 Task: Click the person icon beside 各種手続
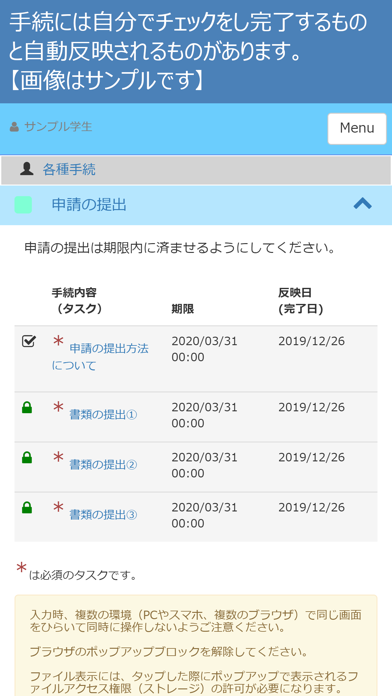tap(27, 169)
